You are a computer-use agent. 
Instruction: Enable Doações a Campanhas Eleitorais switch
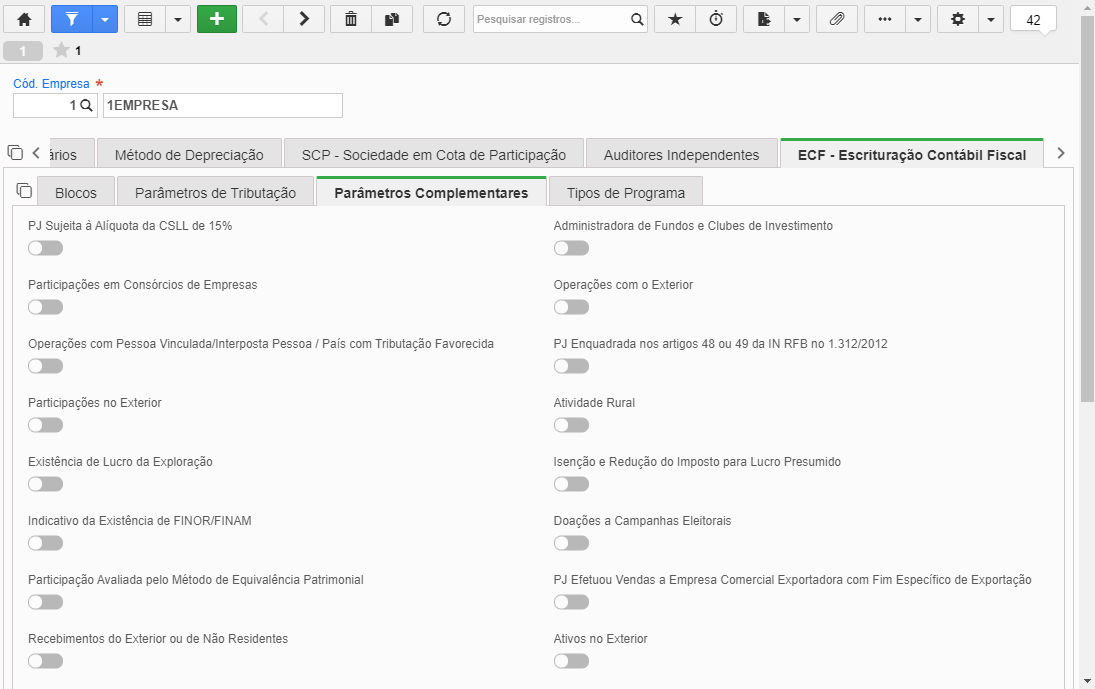pos(571,543)
